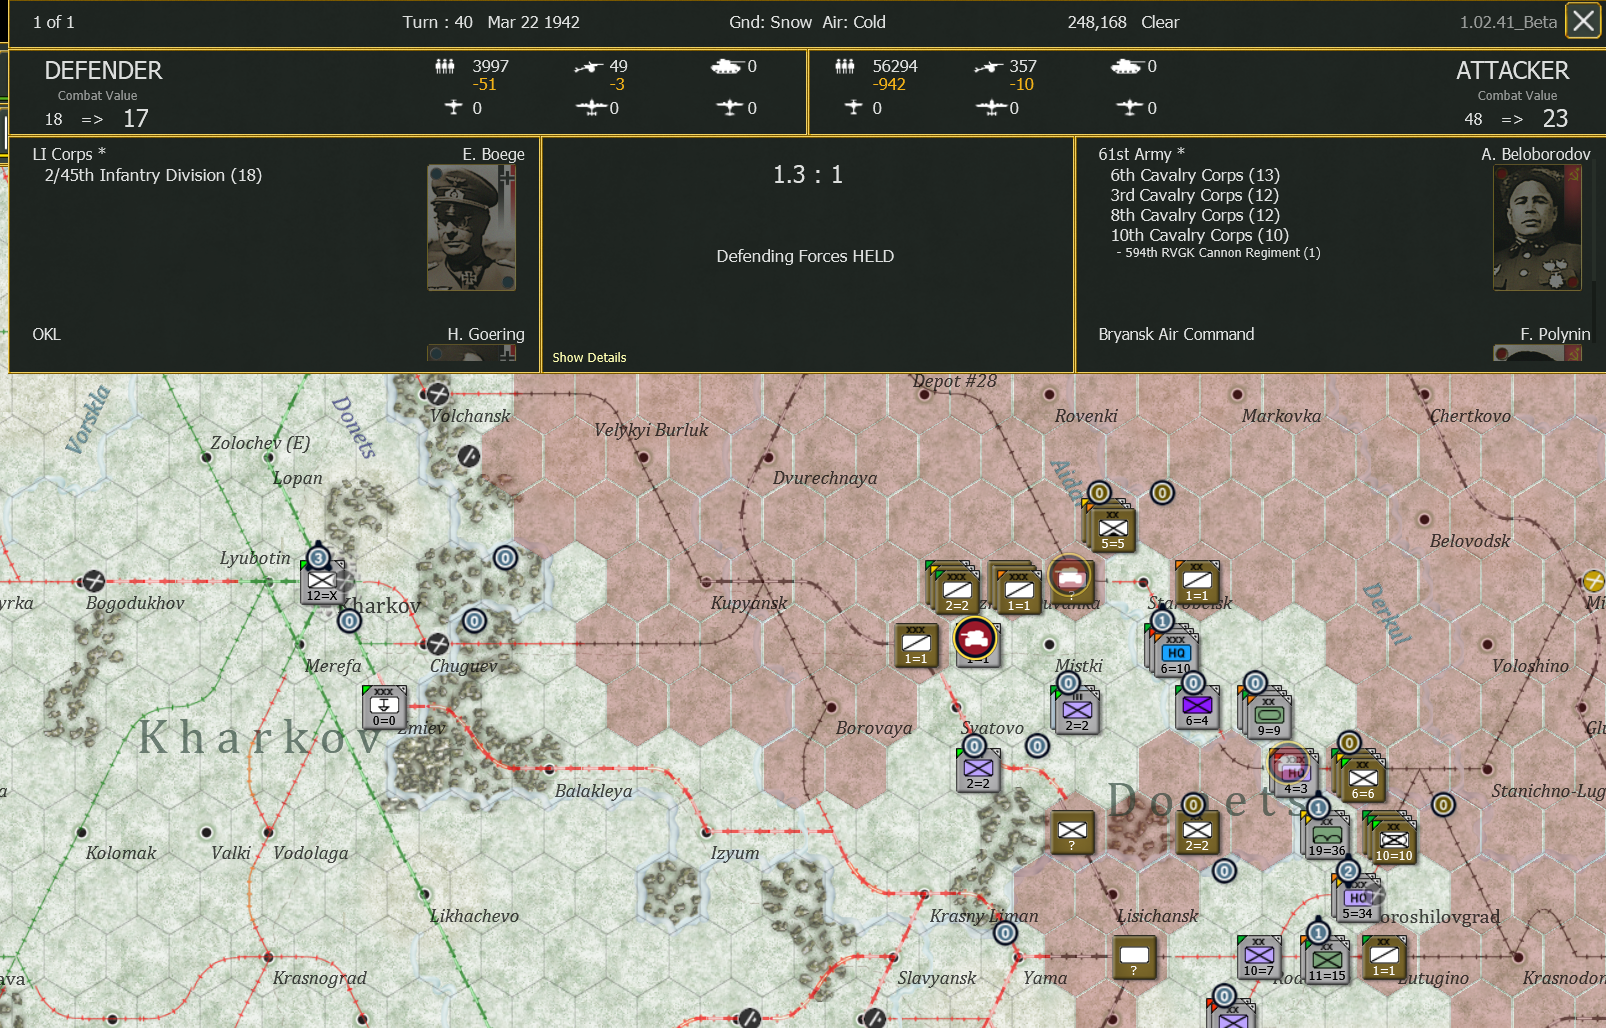Select the 10=10 infantry stack
1606x1028 pixels.
click(1392, 840)
